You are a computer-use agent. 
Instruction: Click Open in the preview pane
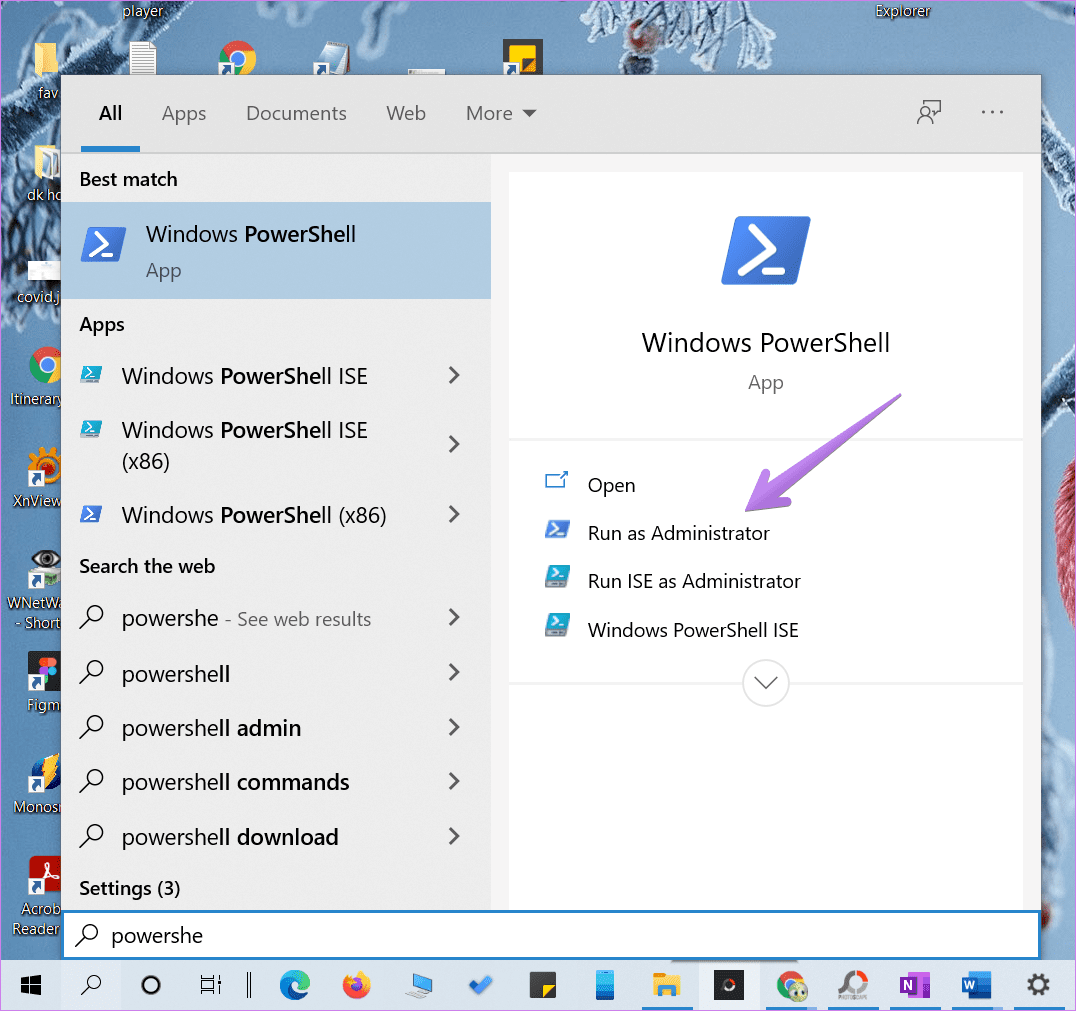(x=611, y=485)
